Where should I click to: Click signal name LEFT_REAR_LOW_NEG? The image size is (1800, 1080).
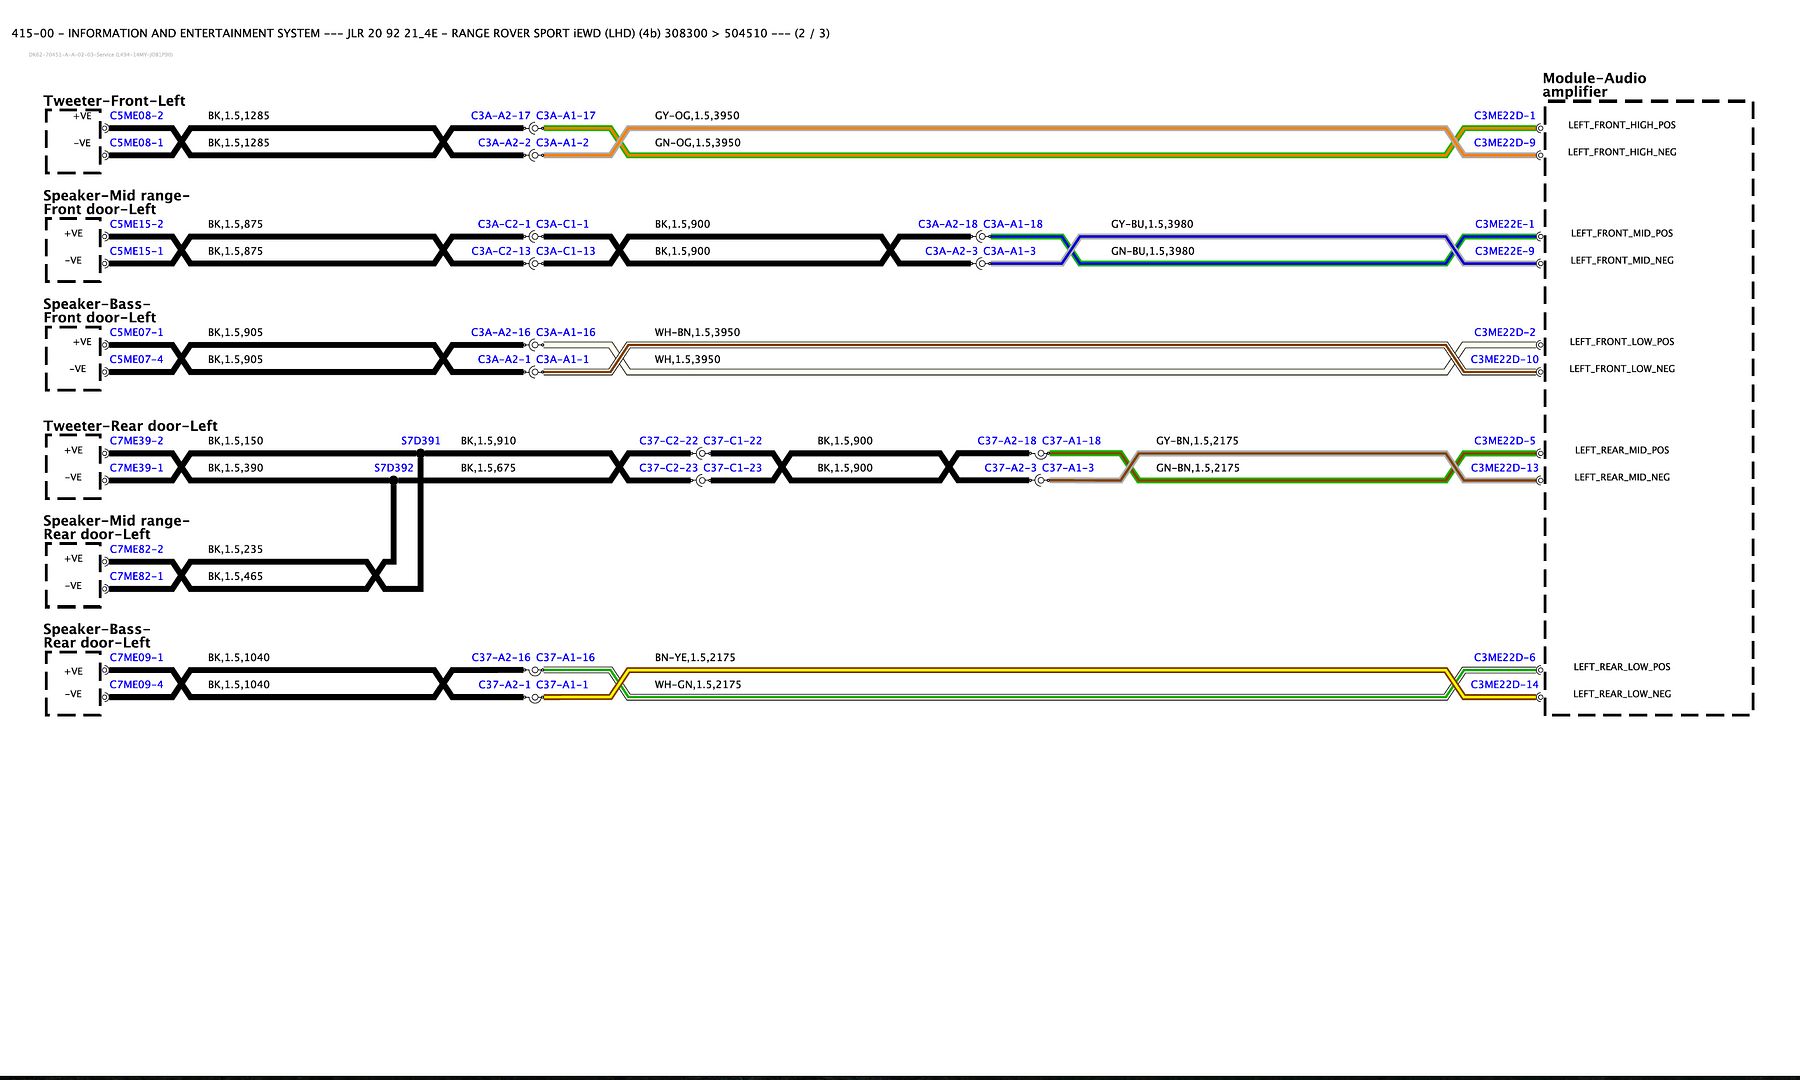[x=1622, y=693]
